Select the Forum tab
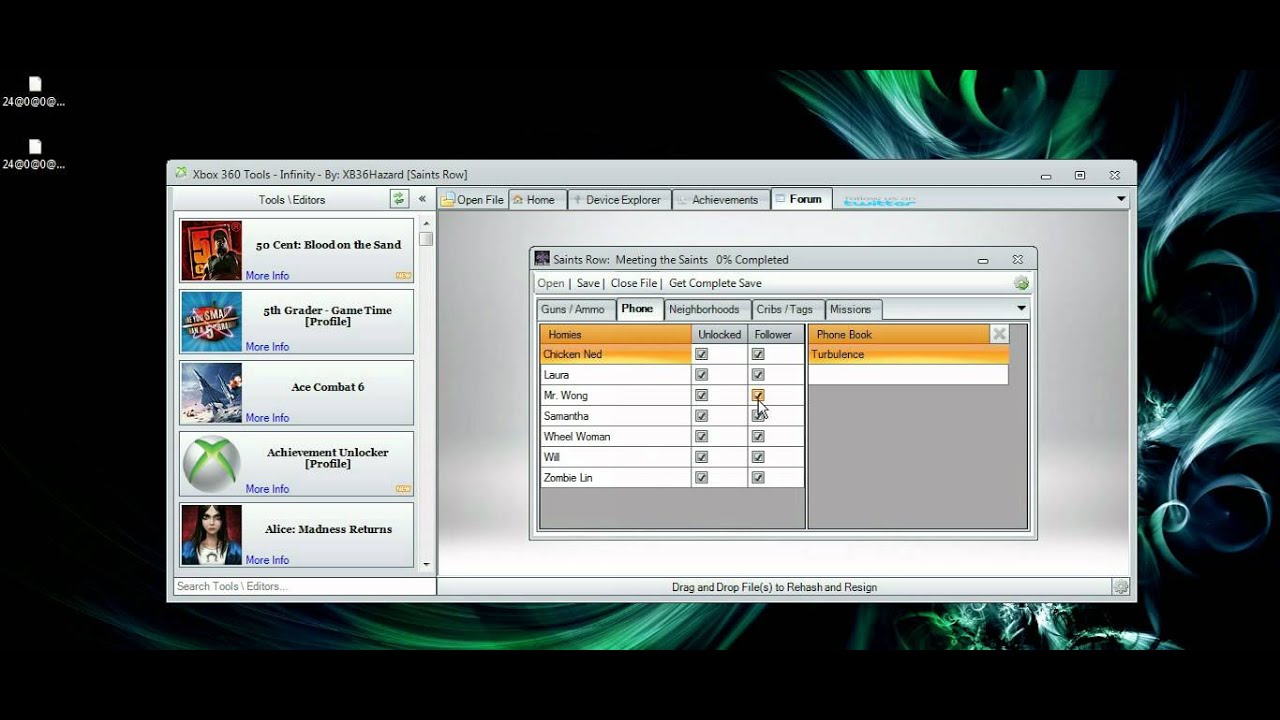 [802, 199]
